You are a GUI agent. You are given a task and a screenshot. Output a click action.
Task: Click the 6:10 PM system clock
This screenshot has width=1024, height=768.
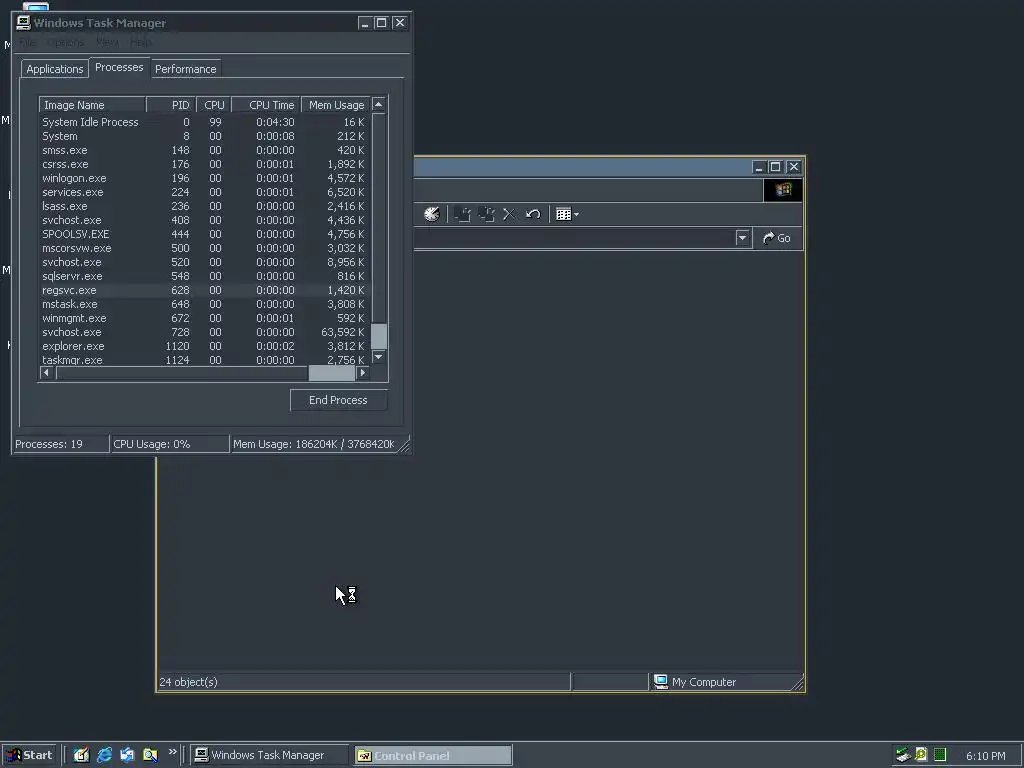pyautogui.click(x=985, y=756)
